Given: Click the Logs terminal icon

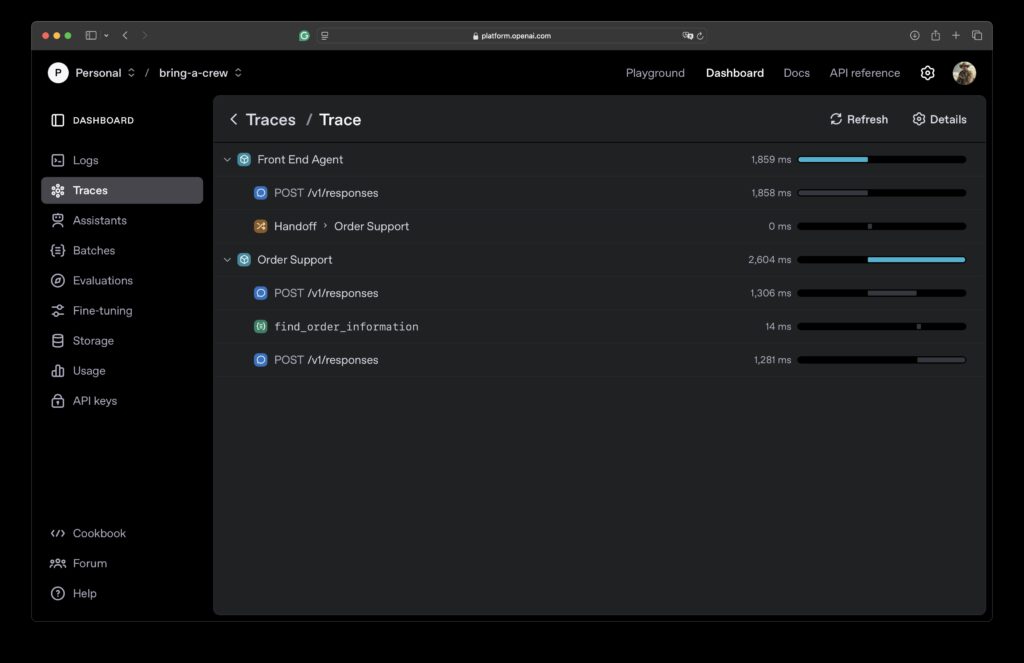Looking at the screenshot, I should pos(57,160).
